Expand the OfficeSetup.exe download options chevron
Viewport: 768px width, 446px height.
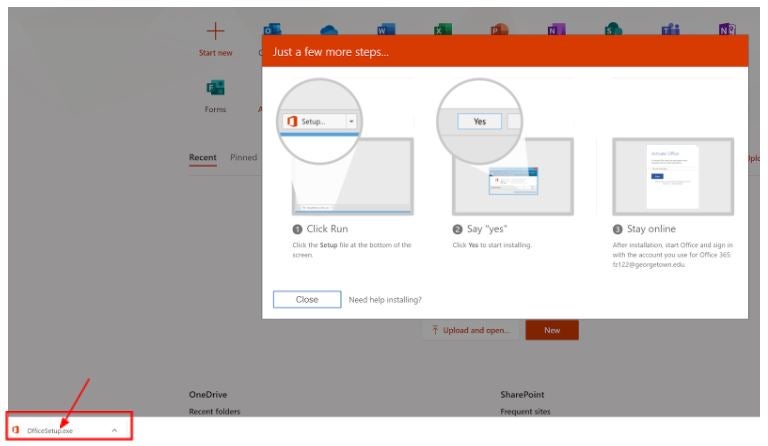click(114, 430)
